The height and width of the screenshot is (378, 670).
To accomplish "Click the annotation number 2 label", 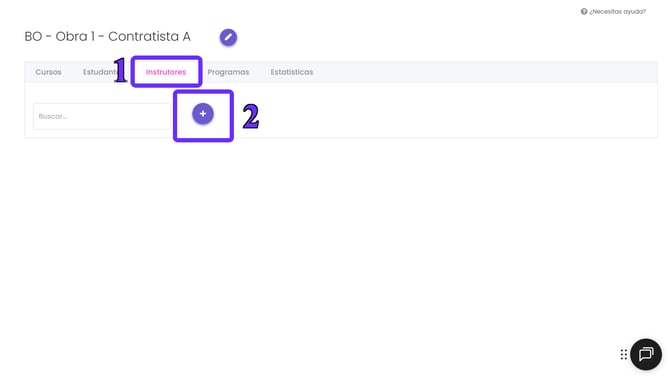I will pyautogui.click(x=251, y=116).
